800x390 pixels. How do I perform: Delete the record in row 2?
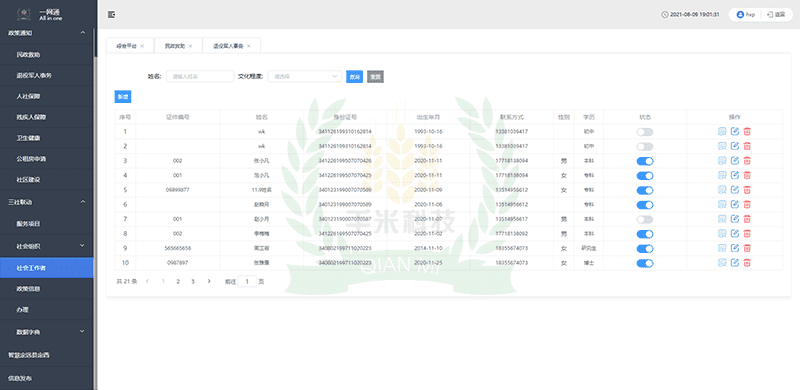(x=747, y=146)
